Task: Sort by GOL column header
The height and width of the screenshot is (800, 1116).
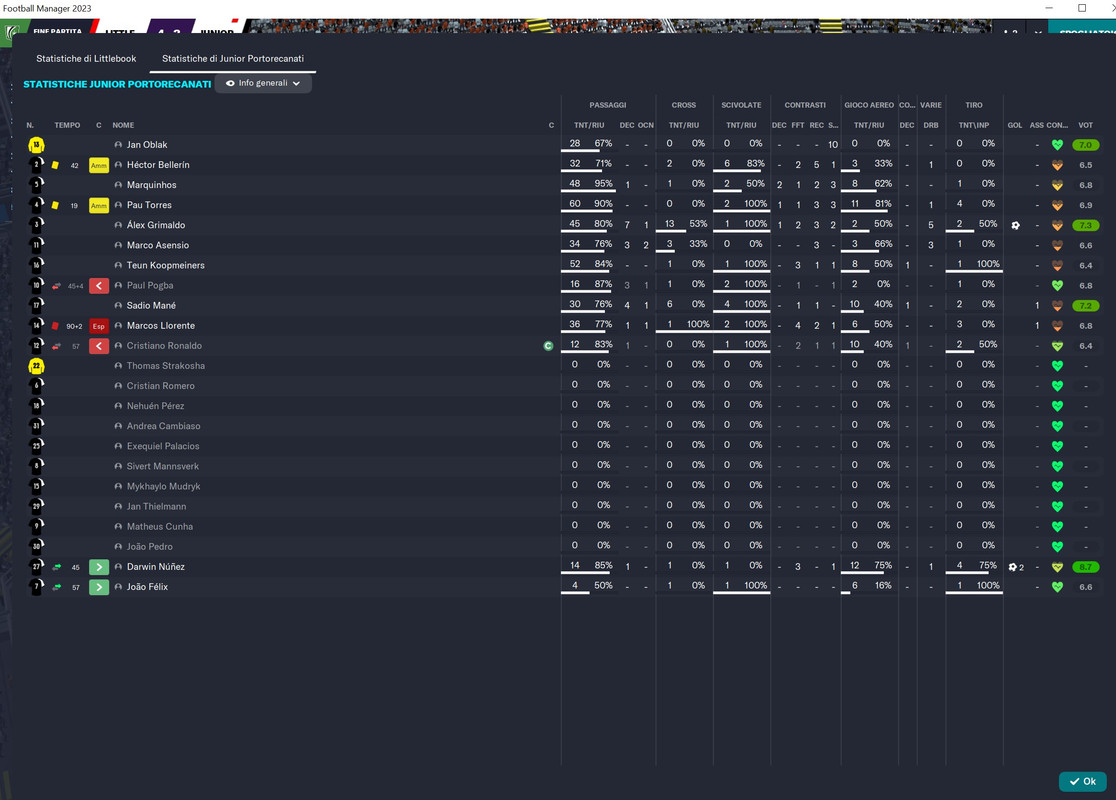Action: 1015,125
